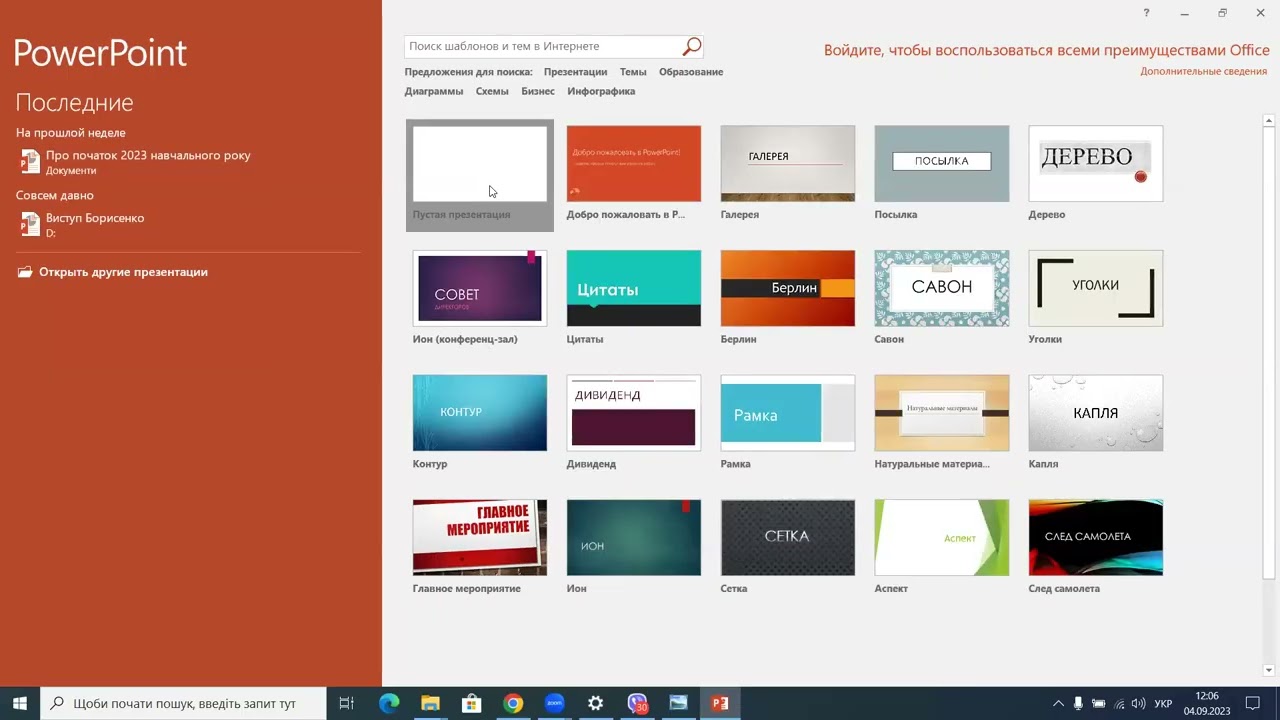This screenshot has width=1280, height=720.
Task: Select suggested search Образование
Action: 691,72
